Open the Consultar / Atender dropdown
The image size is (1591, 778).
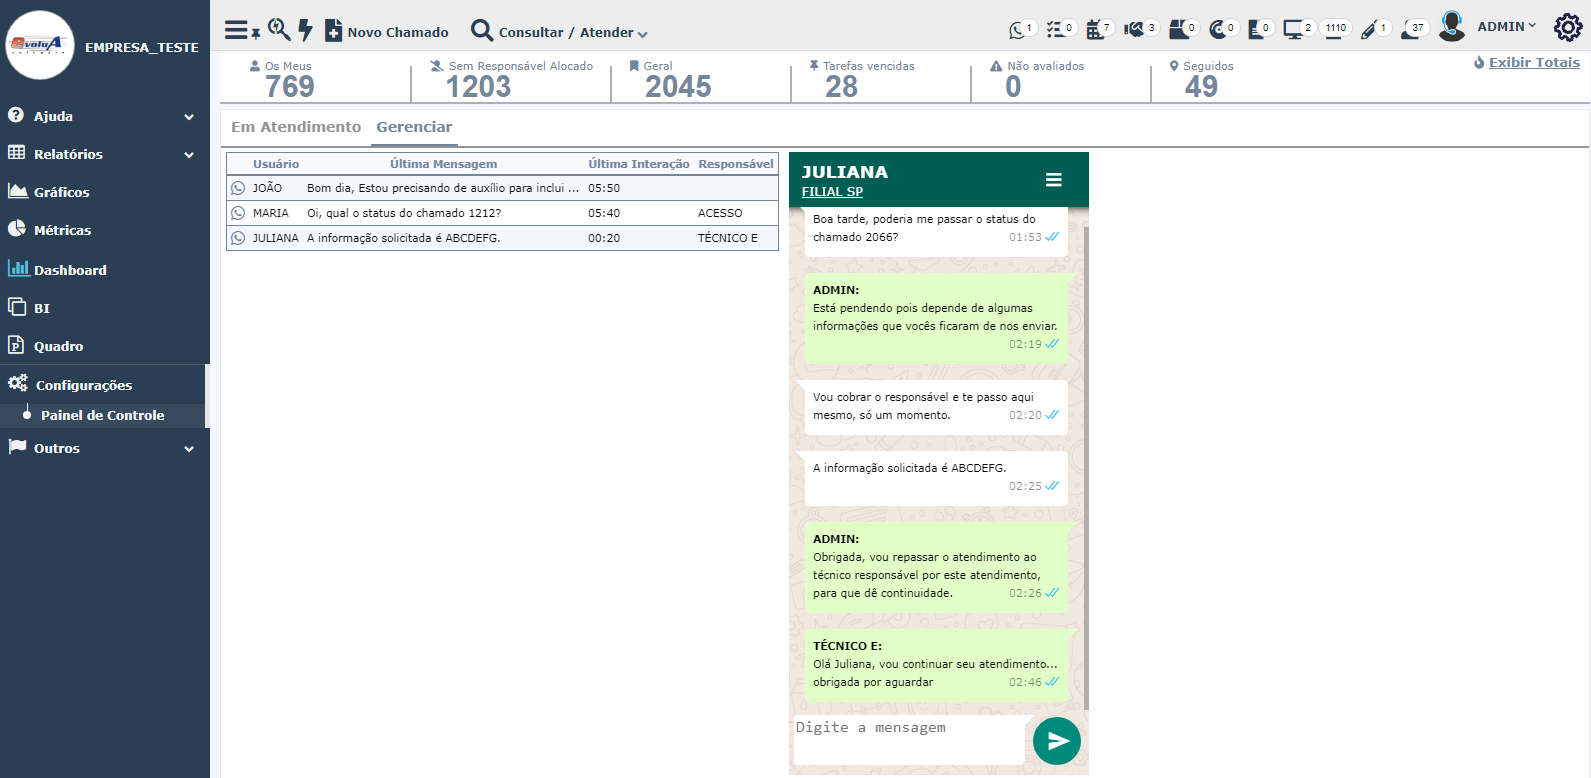click(x=559, y=31)
